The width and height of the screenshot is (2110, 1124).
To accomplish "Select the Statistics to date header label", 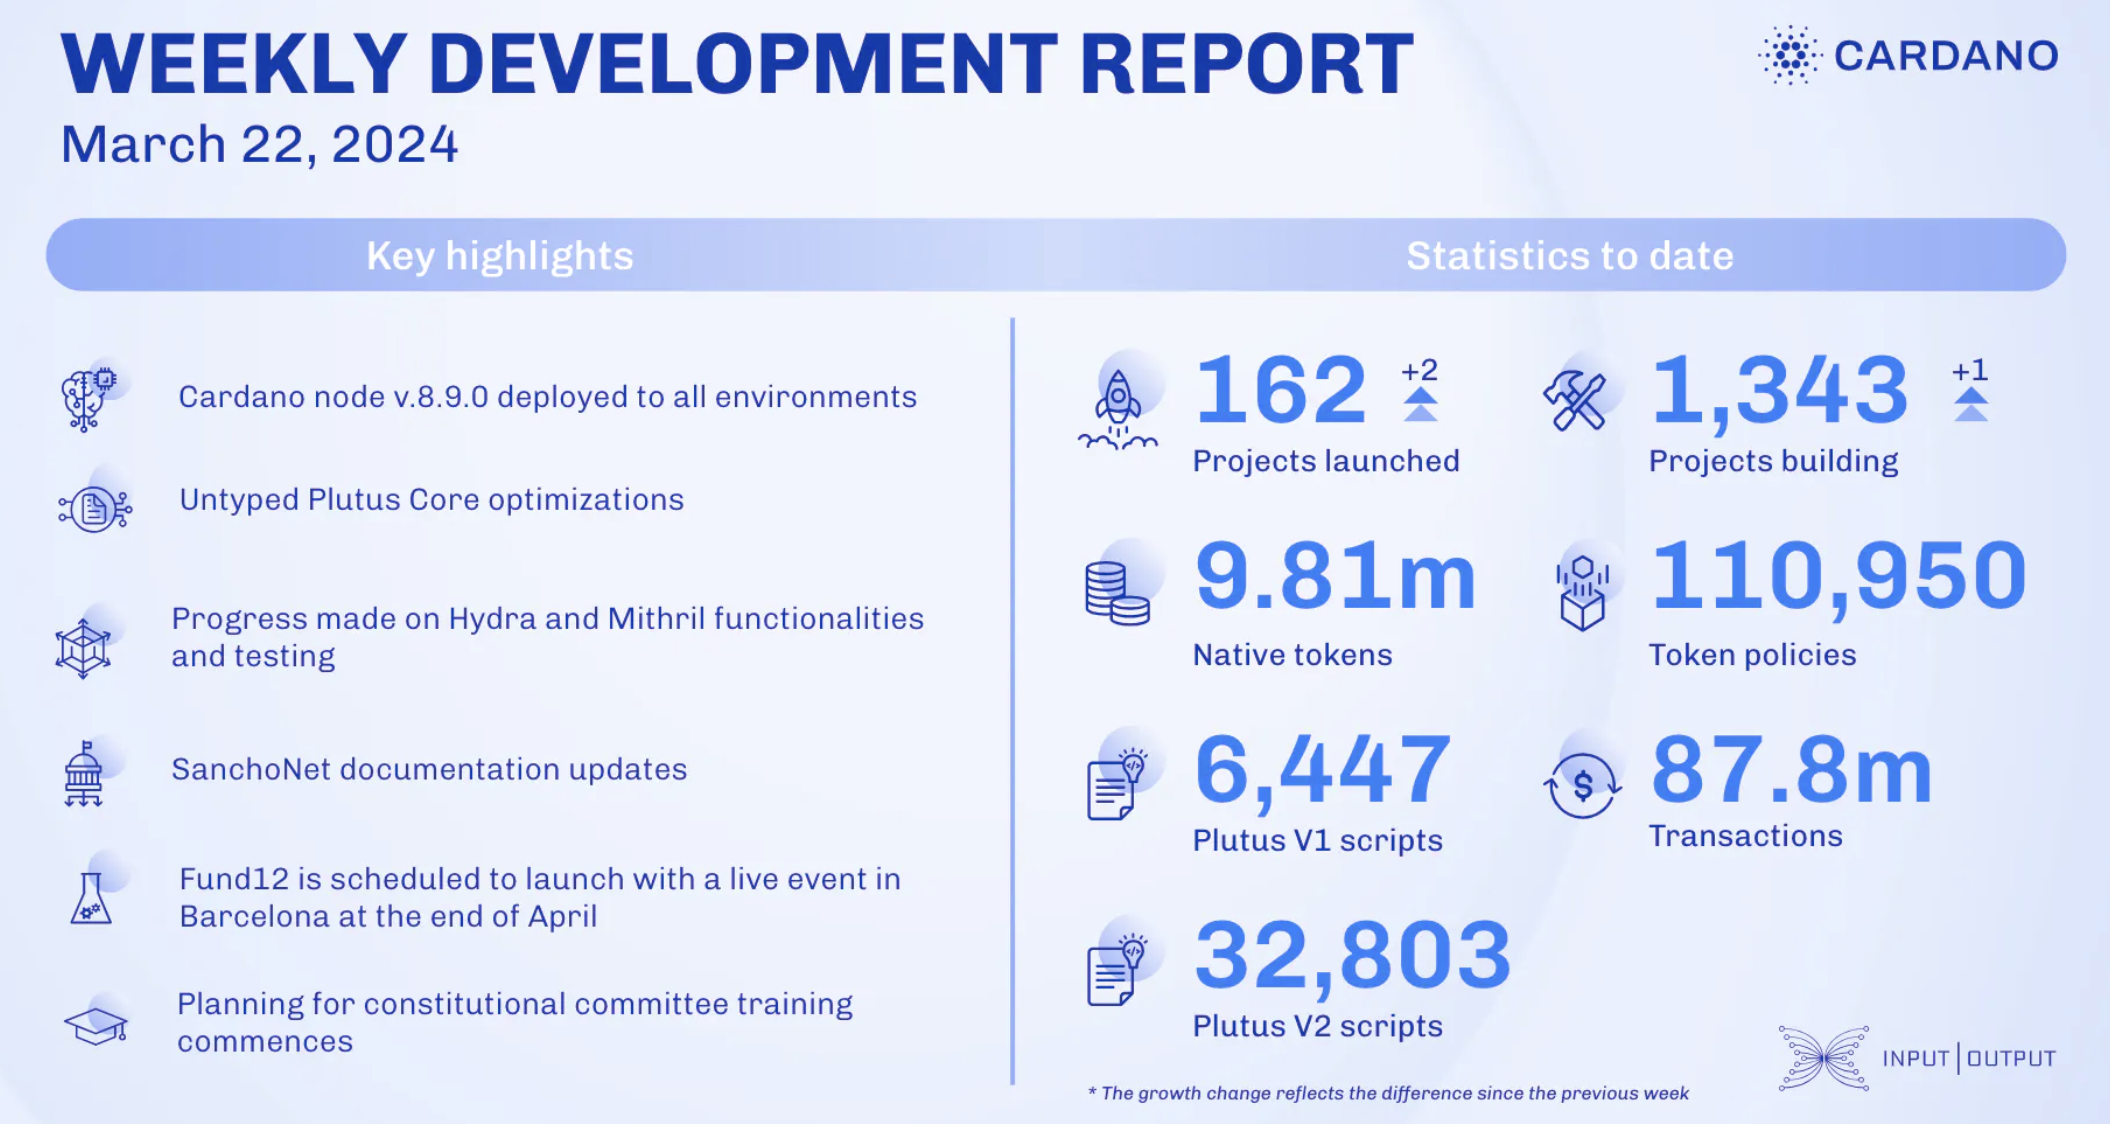I will (1569, 256).
